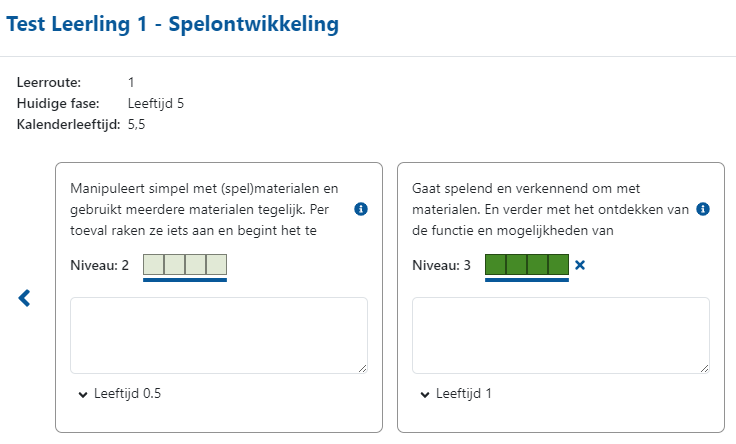Click third green score box of Niveau 3
This screenshot has width=736, height=444.
click(x=537, y=265)
